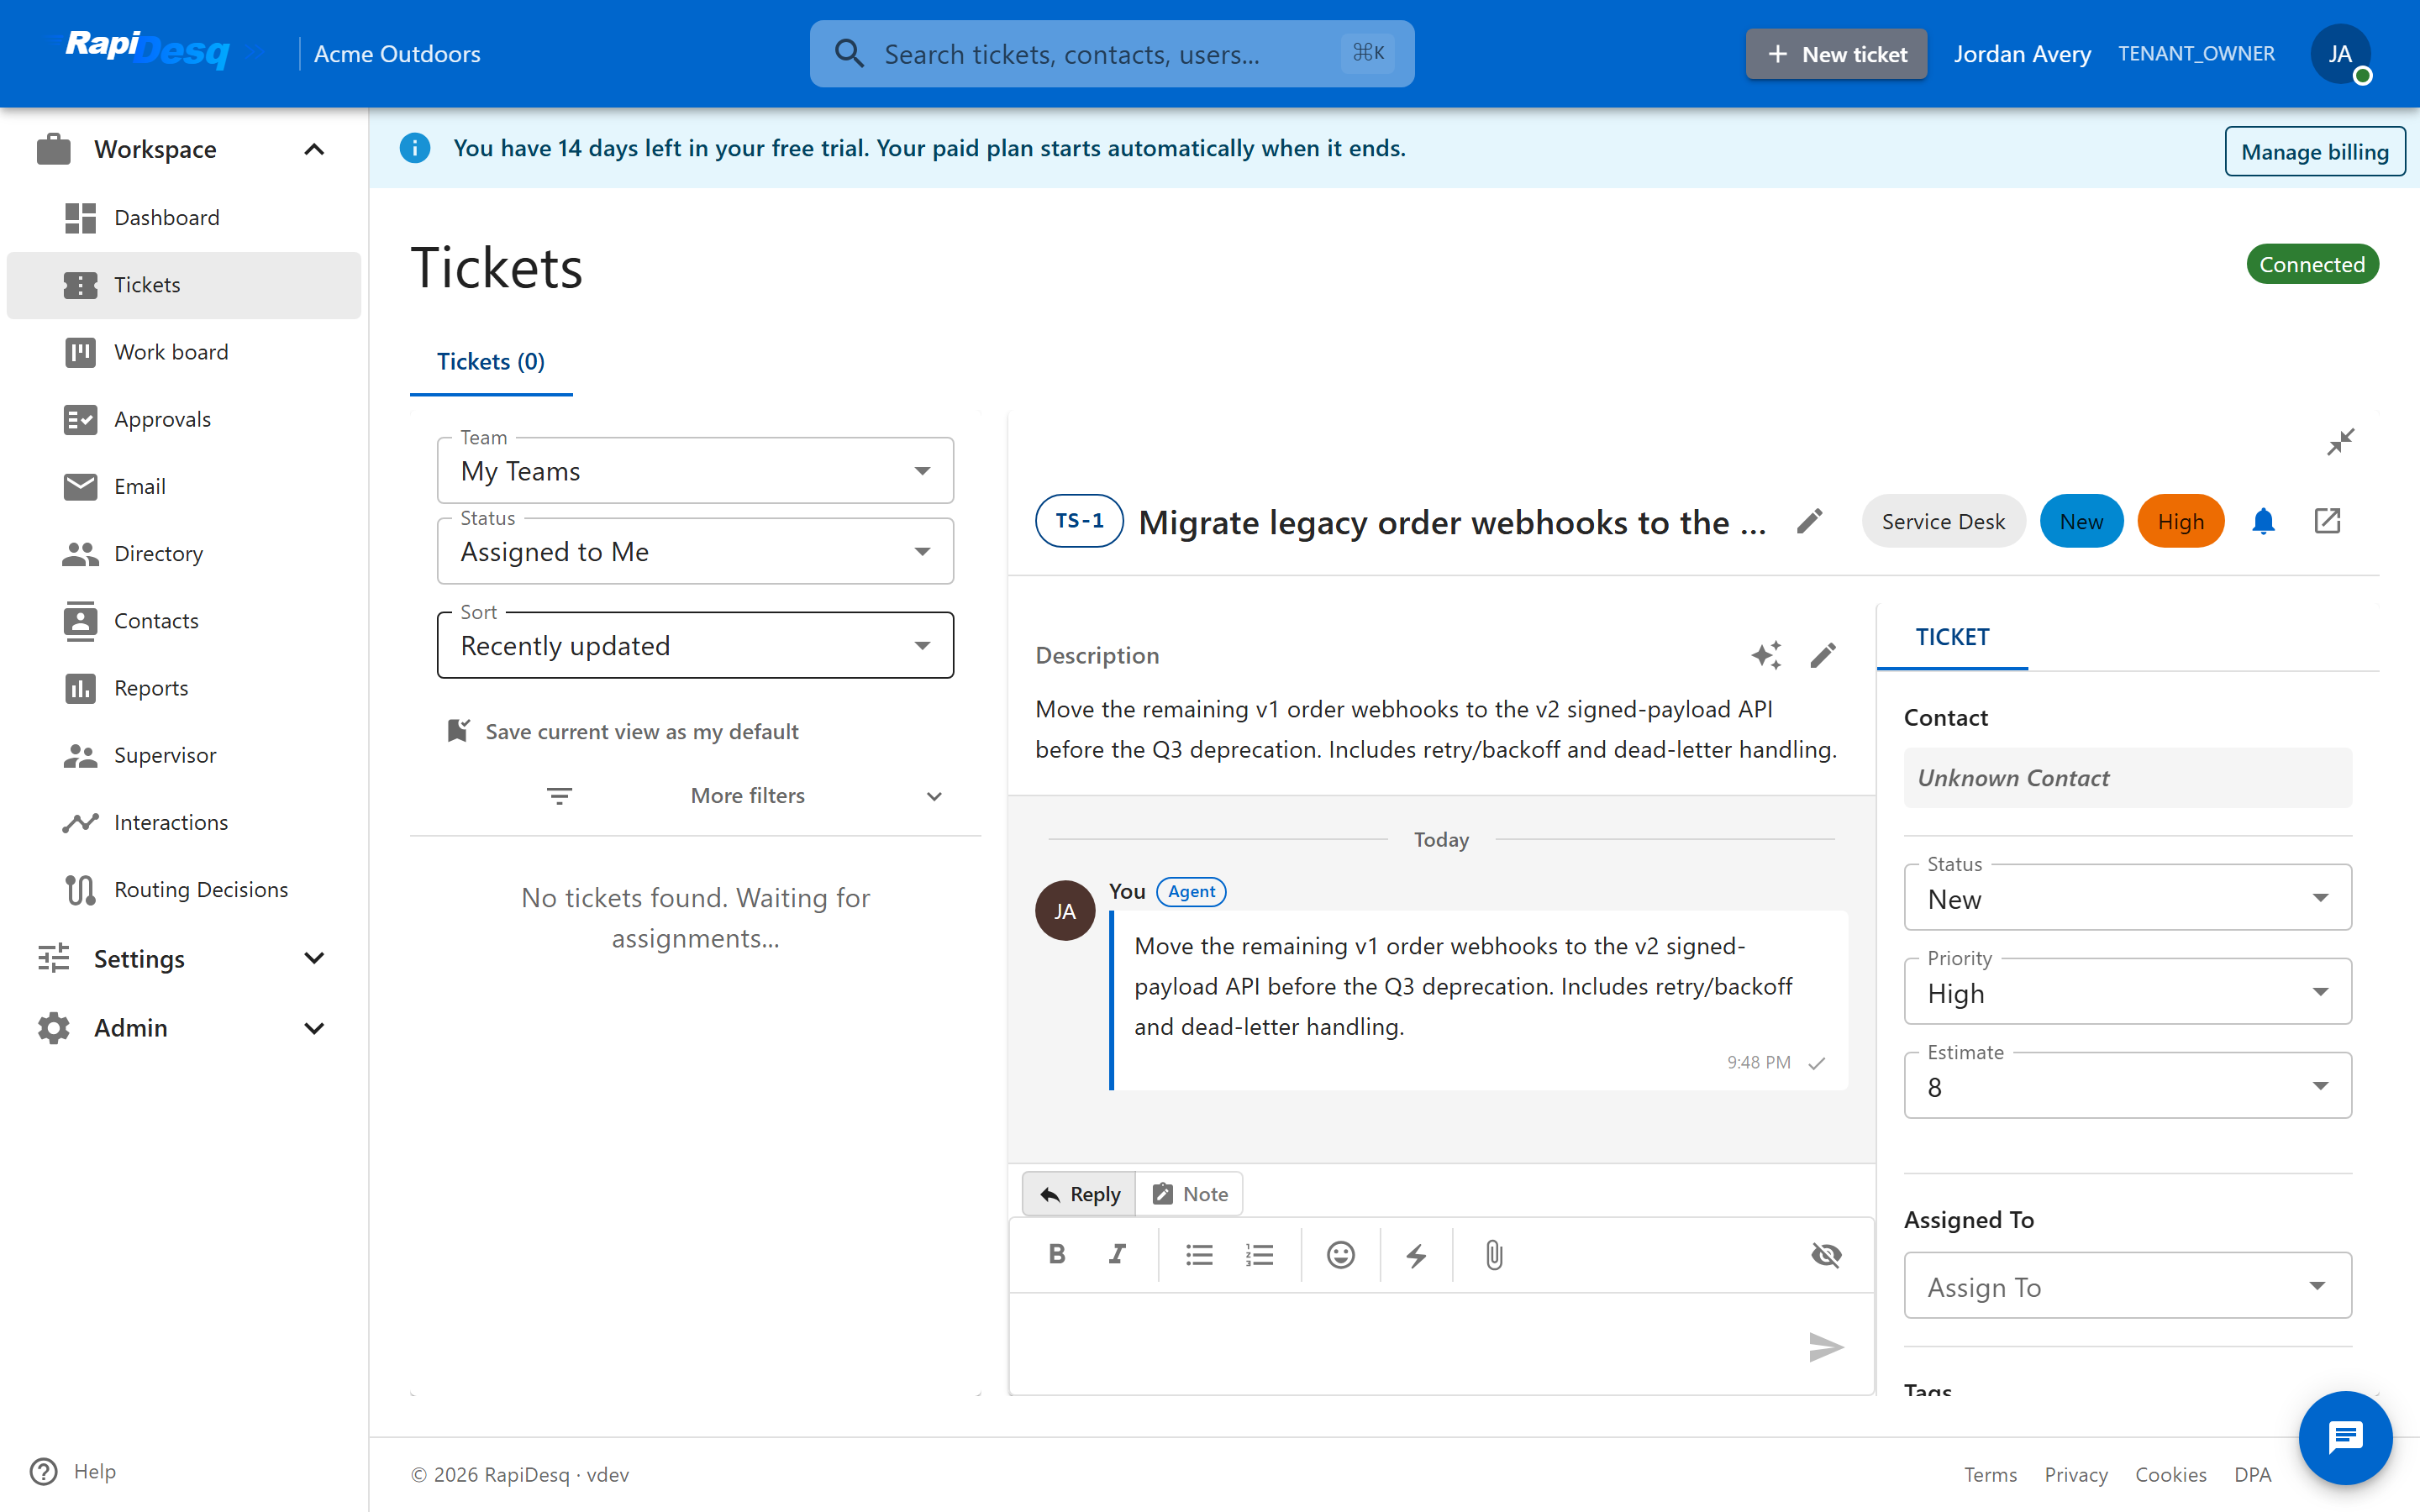The height and width of the screenshot is (1512, 2420).
Task: Edit the description with its pencil icon
Action: [1823, 655]
